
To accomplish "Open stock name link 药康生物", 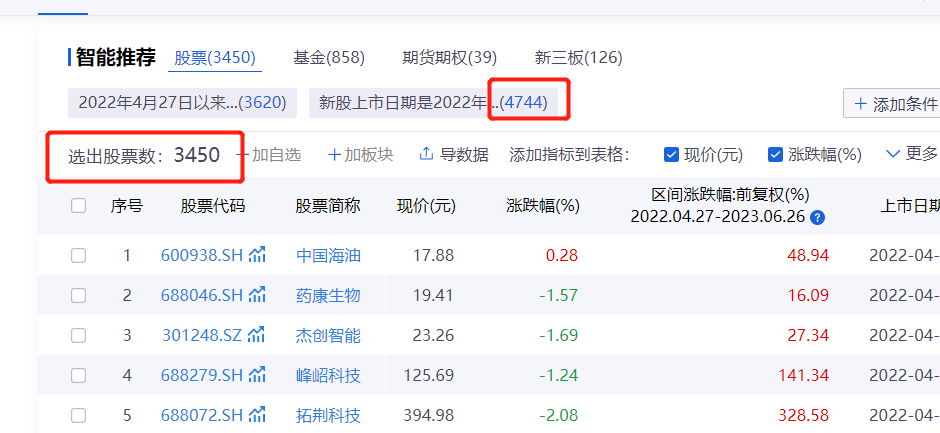I will pos(329,295).
